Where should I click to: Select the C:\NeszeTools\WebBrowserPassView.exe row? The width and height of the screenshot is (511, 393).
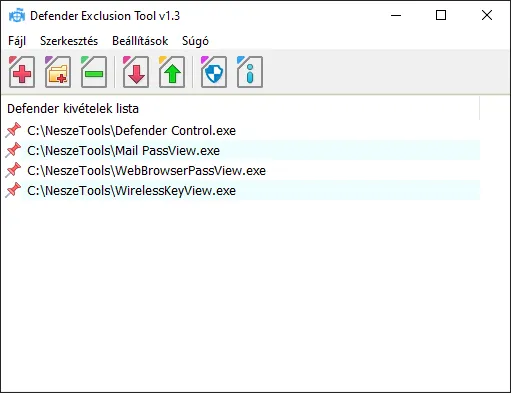242,170
